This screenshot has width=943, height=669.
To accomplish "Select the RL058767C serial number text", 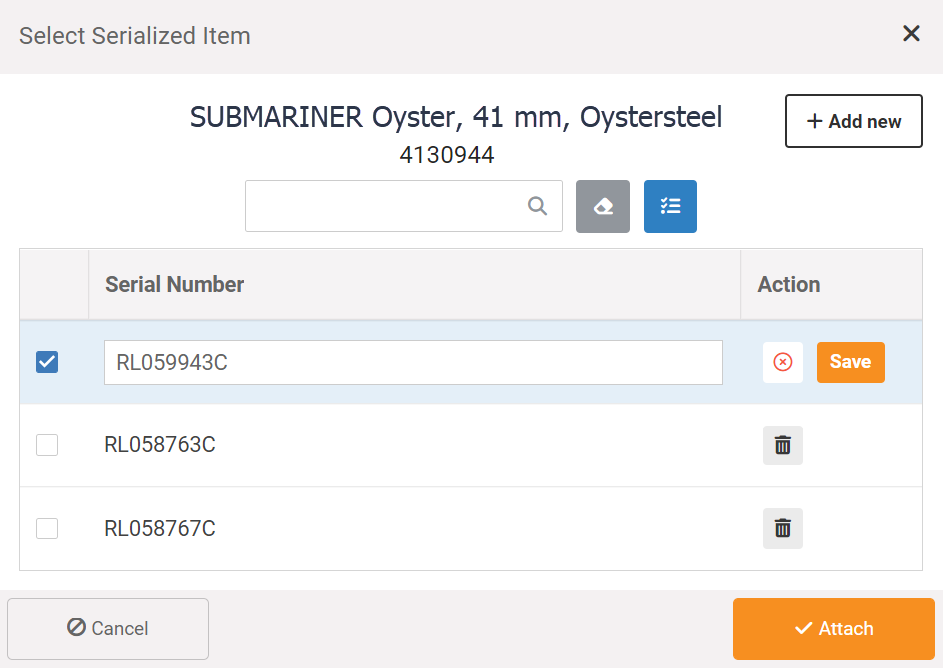I will pyautogui.click(x=160, y=528).
